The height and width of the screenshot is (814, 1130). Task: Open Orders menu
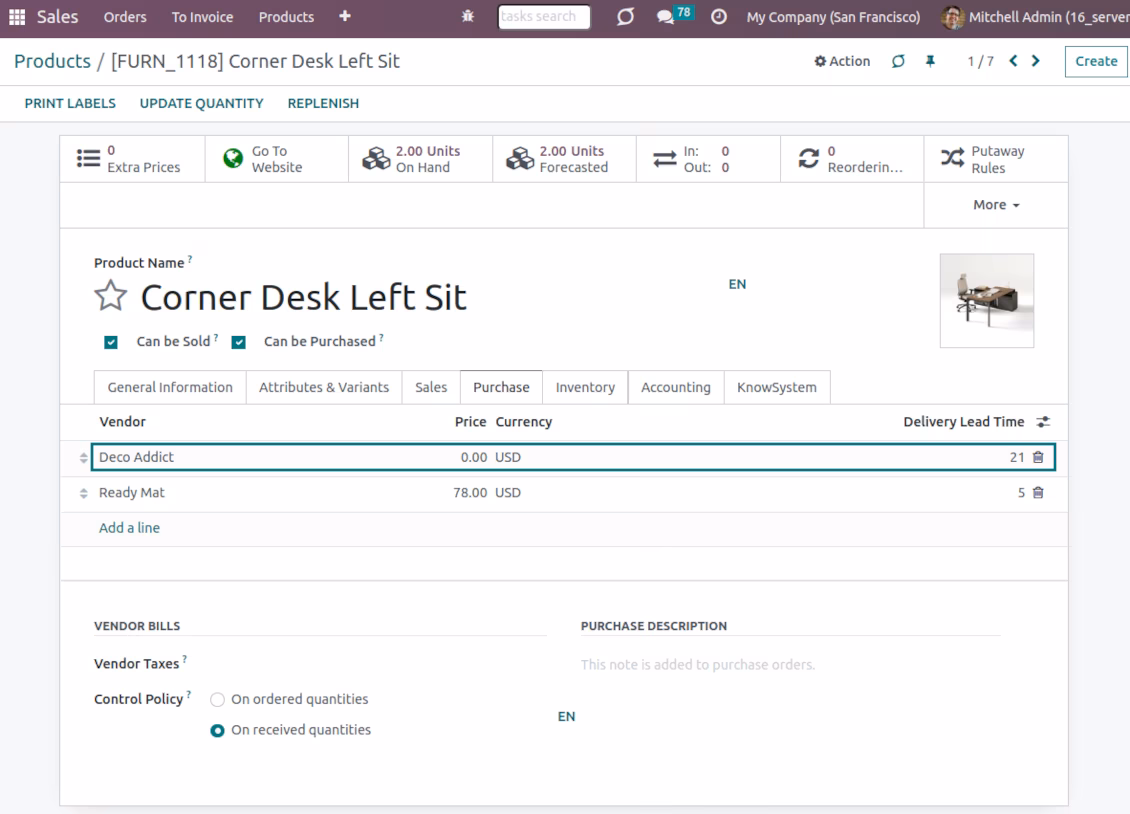pyautogui.click(x=125, y=17)
